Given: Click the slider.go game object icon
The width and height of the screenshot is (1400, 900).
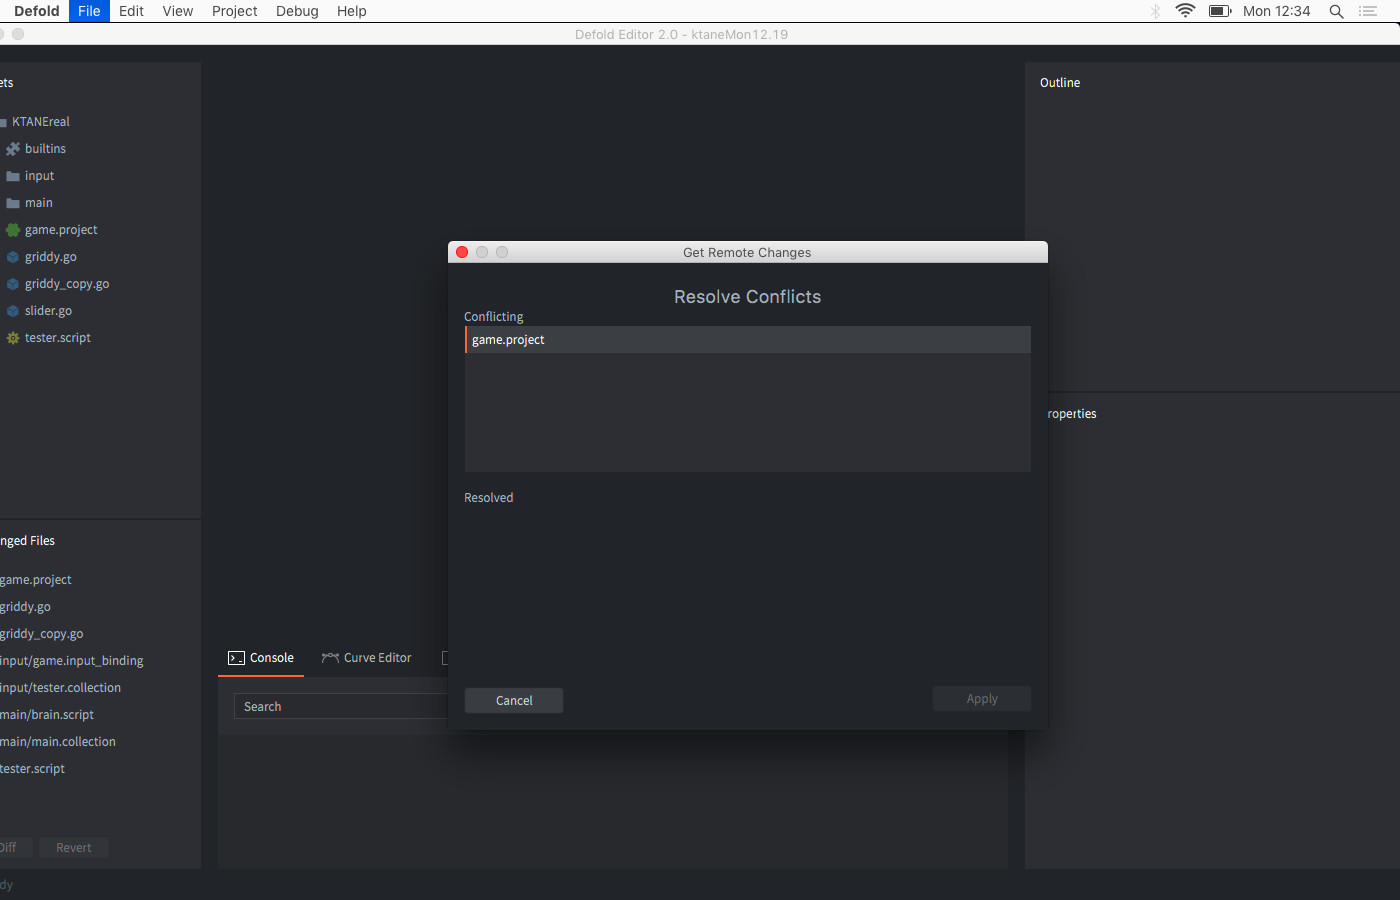Looking at the screenshot, I should tap(13, 311).
